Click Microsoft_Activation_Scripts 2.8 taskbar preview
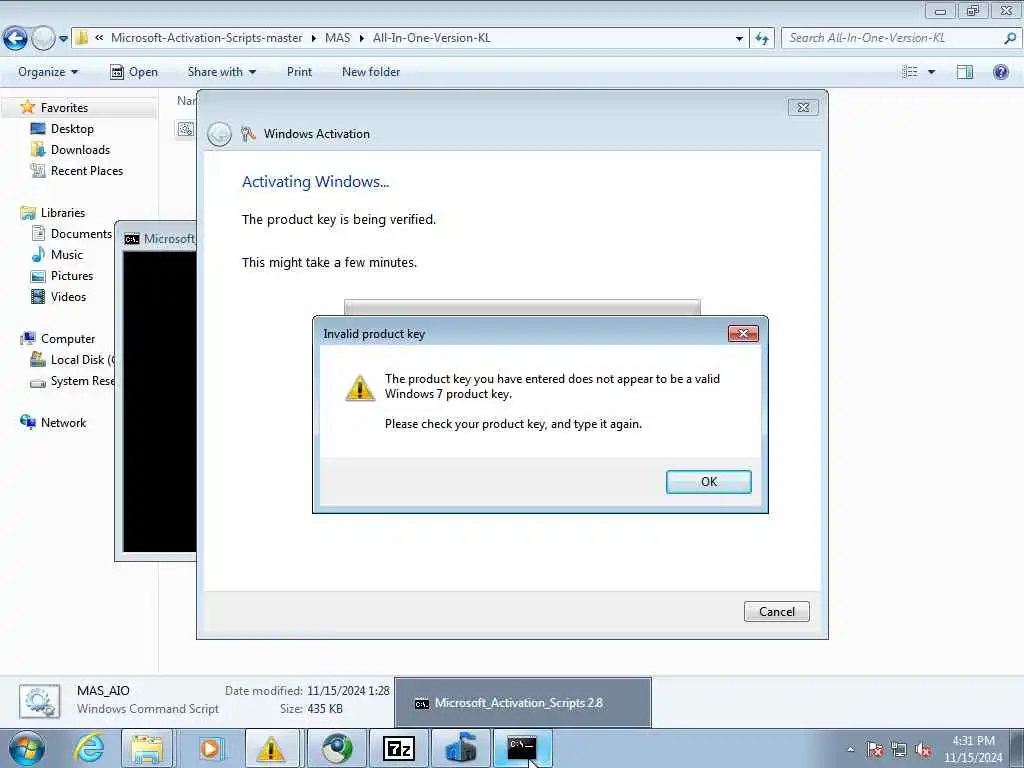Viewport: 1024px width, 768px height. [x=522, y=703]
